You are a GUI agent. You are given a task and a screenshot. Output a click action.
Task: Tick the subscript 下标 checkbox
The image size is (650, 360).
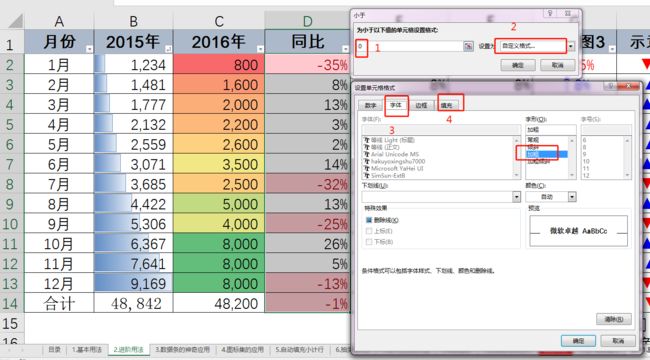tap(369, 242)
